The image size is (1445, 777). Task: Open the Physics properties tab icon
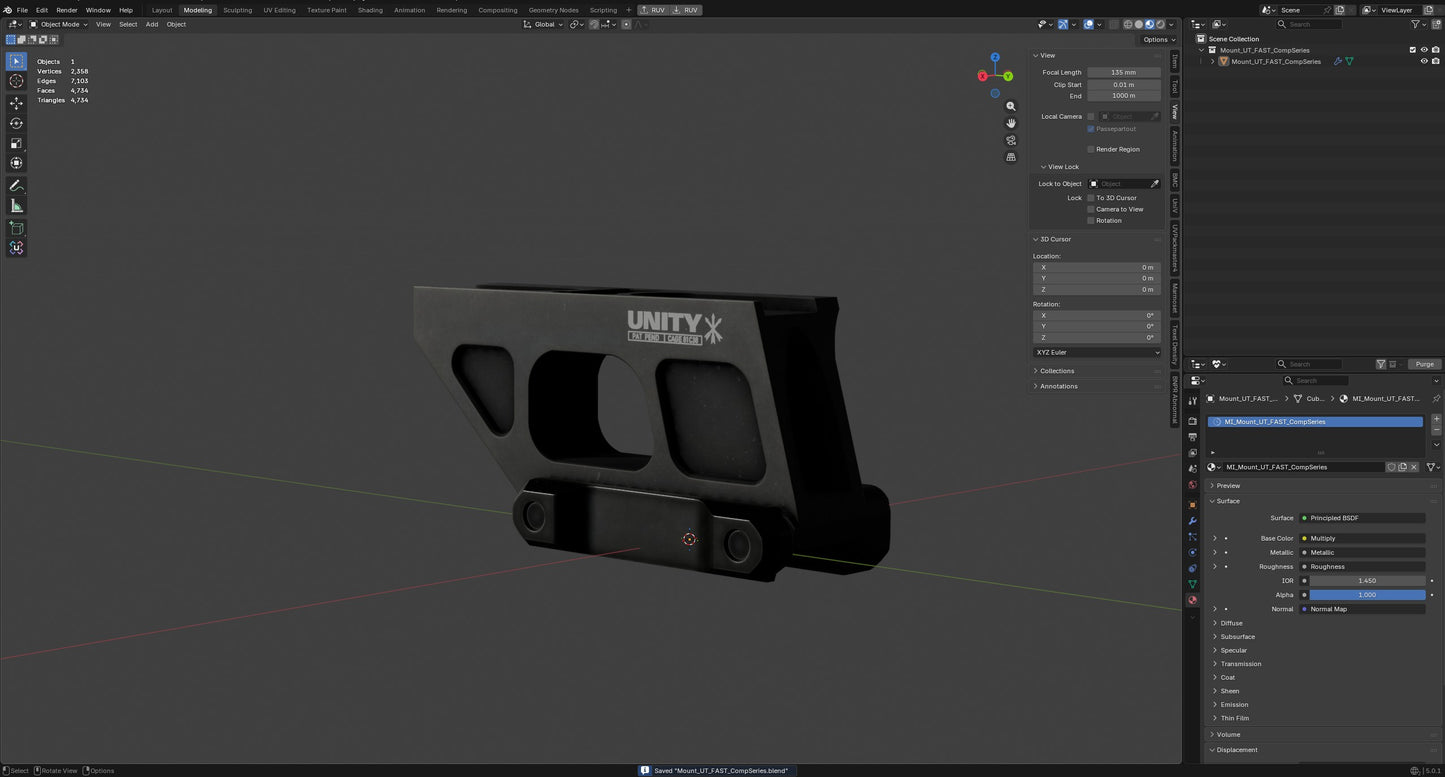click(1192, 552)
